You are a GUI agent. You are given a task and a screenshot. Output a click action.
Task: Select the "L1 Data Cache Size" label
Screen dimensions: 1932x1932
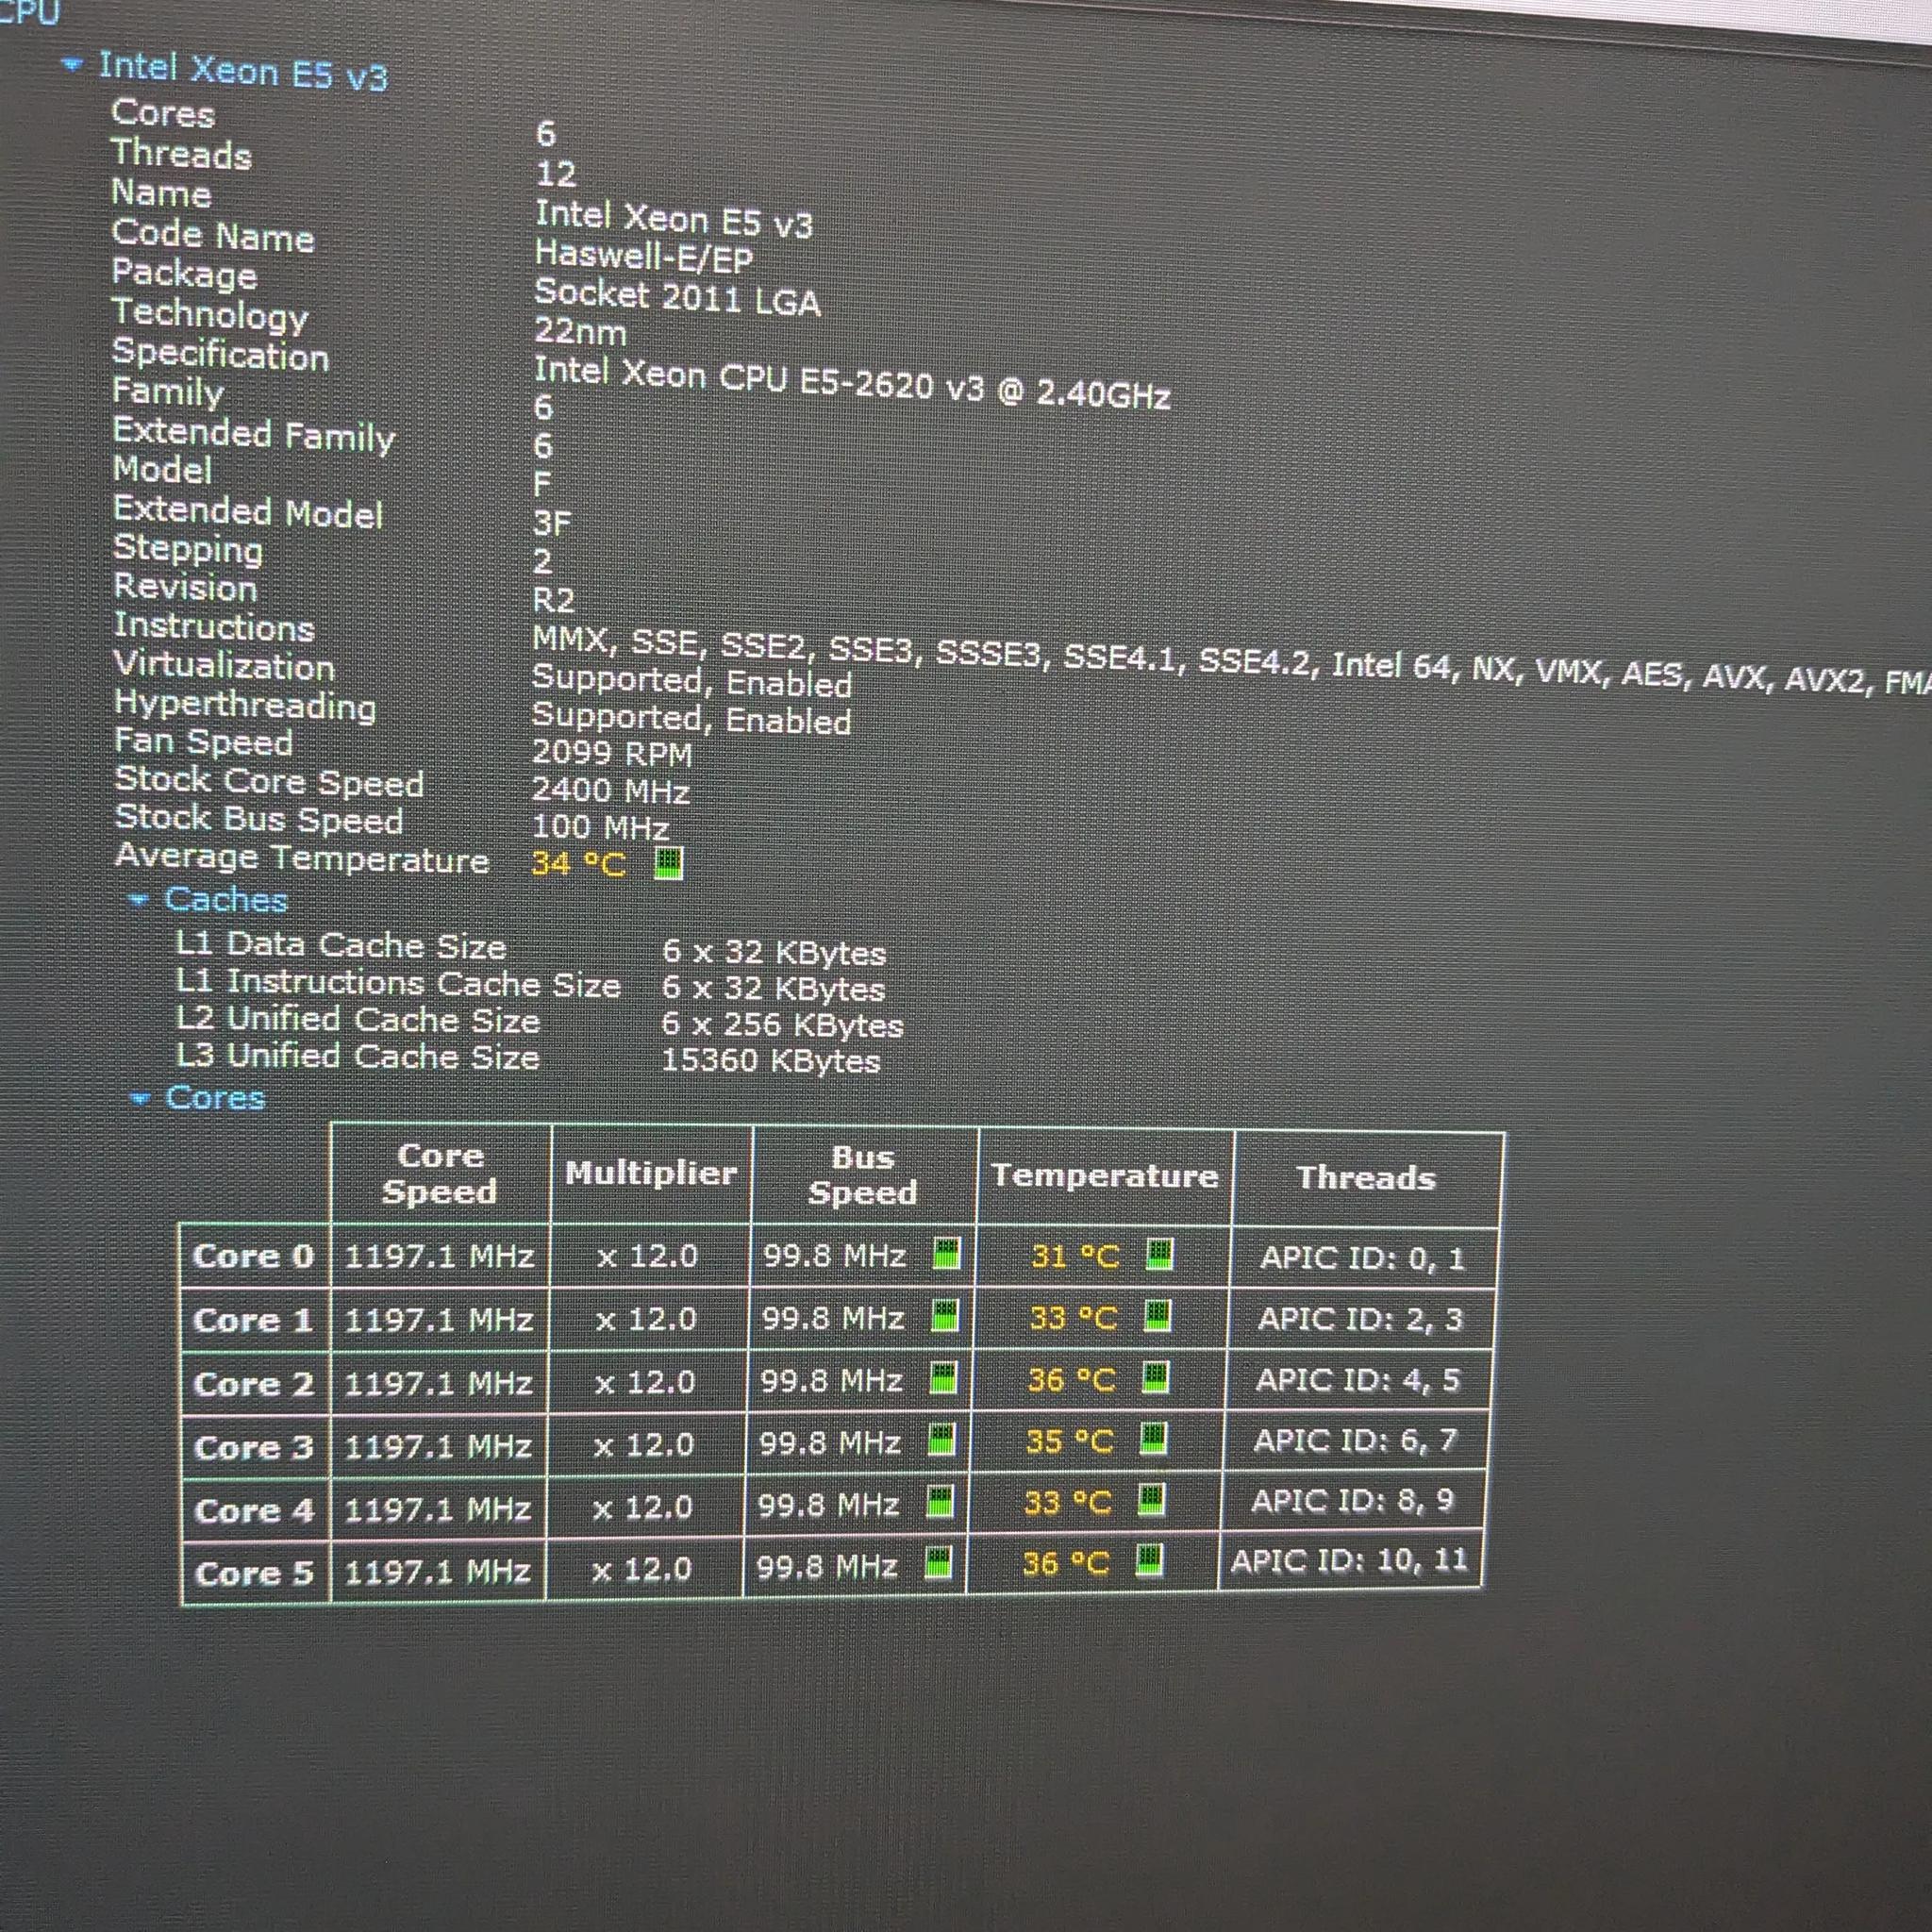[x=341, y=946]
